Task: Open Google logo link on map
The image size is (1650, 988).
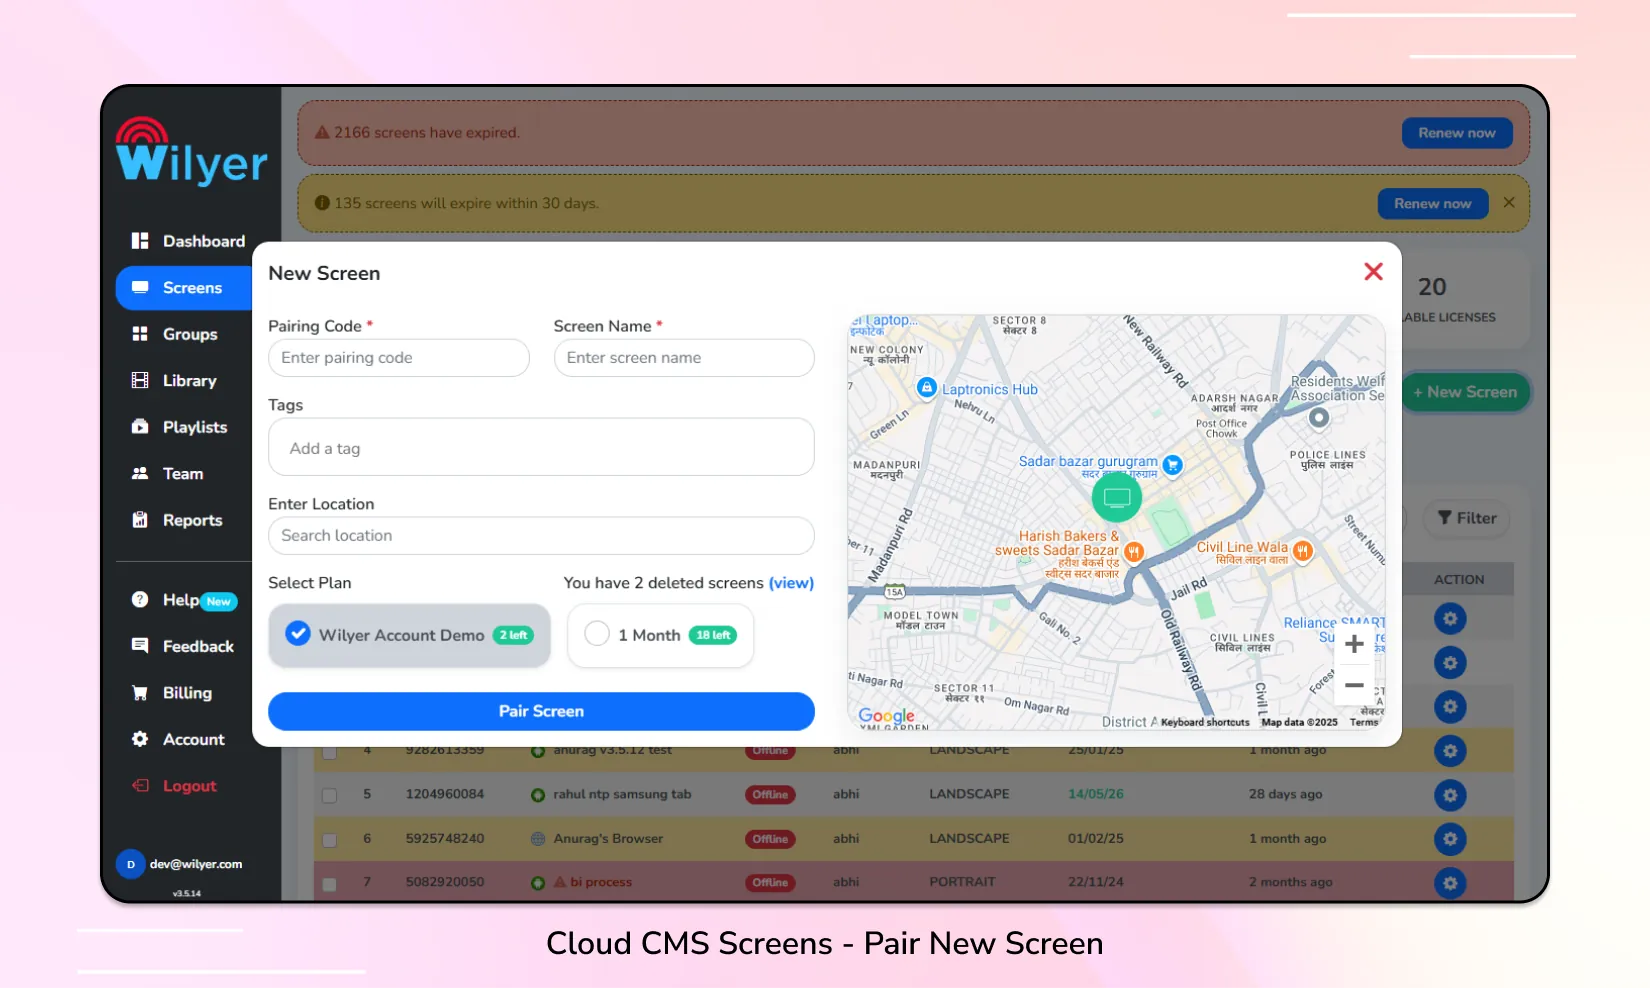Action: pos(886,716)
